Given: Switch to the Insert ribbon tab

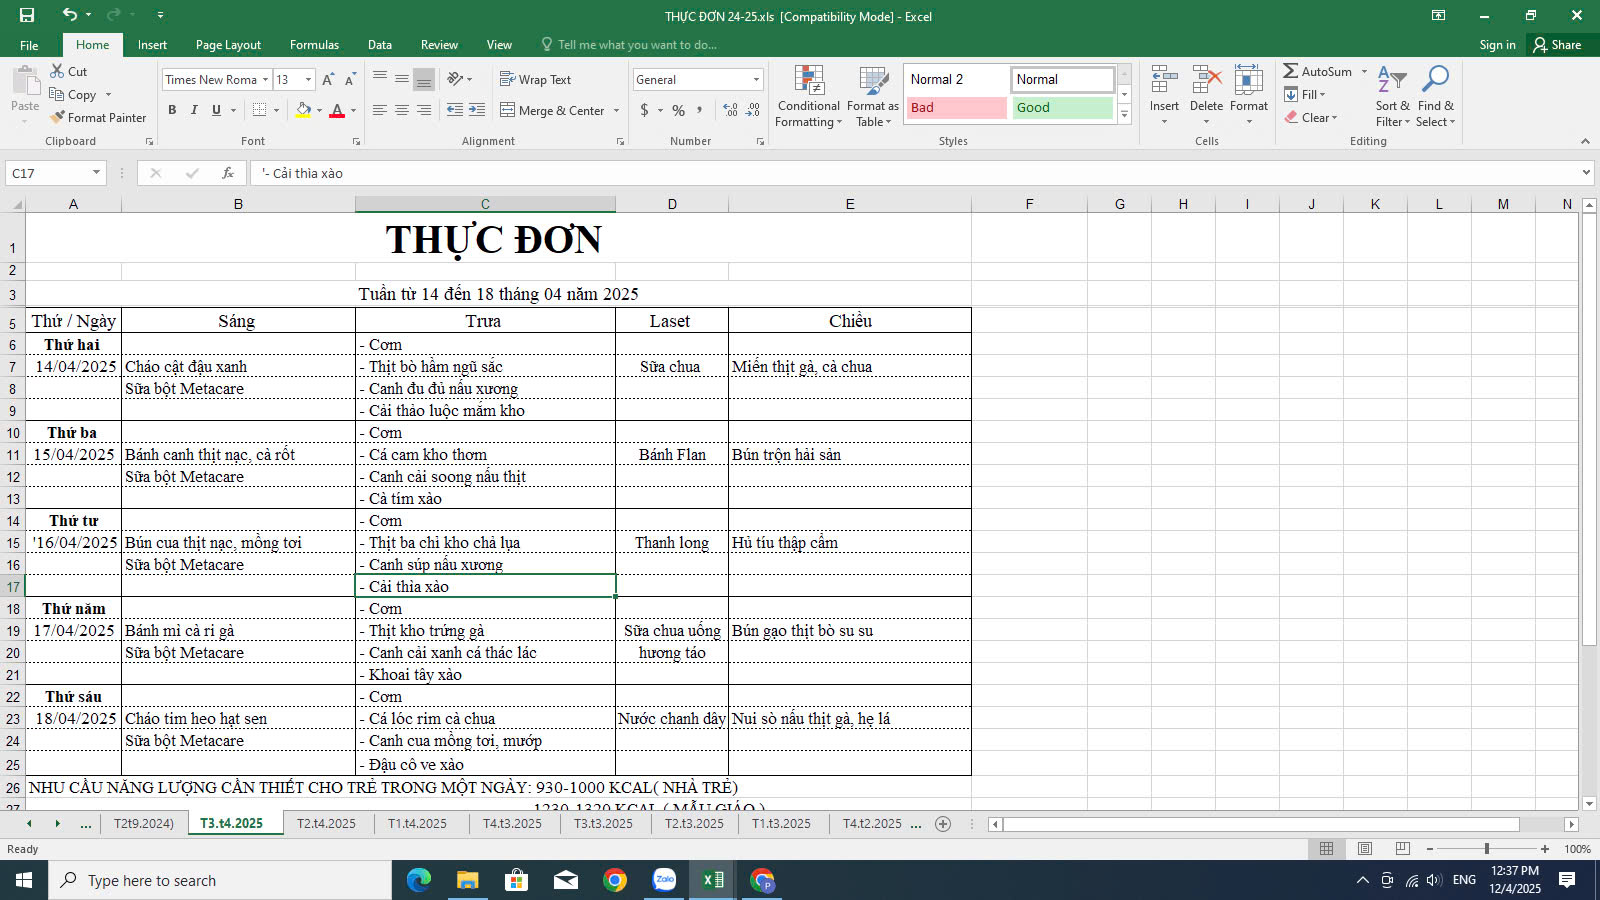Looking at the screenshot, I should pos(152,45).
